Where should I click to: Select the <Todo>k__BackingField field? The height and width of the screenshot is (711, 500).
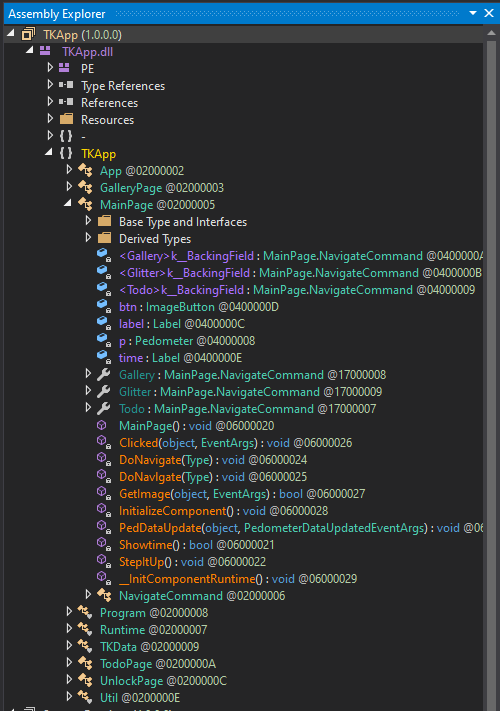coord(297,290)
